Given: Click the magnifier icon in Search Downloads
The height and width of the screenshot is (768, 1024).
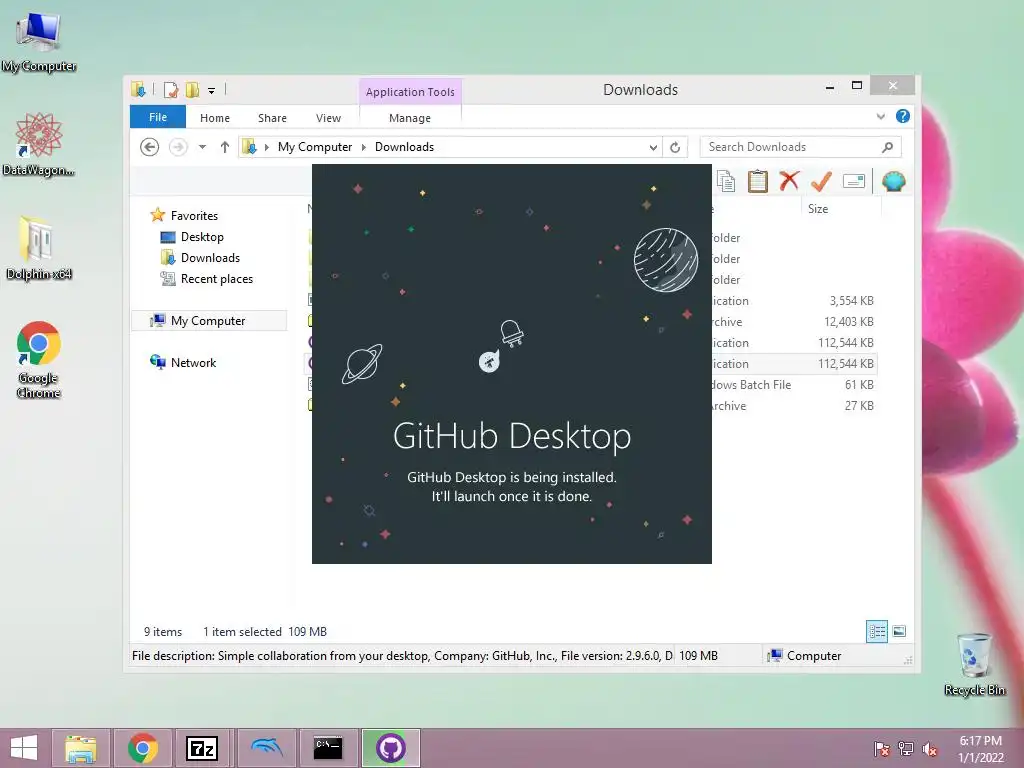Looking at the screenshot, I should (x=887, y=147).
